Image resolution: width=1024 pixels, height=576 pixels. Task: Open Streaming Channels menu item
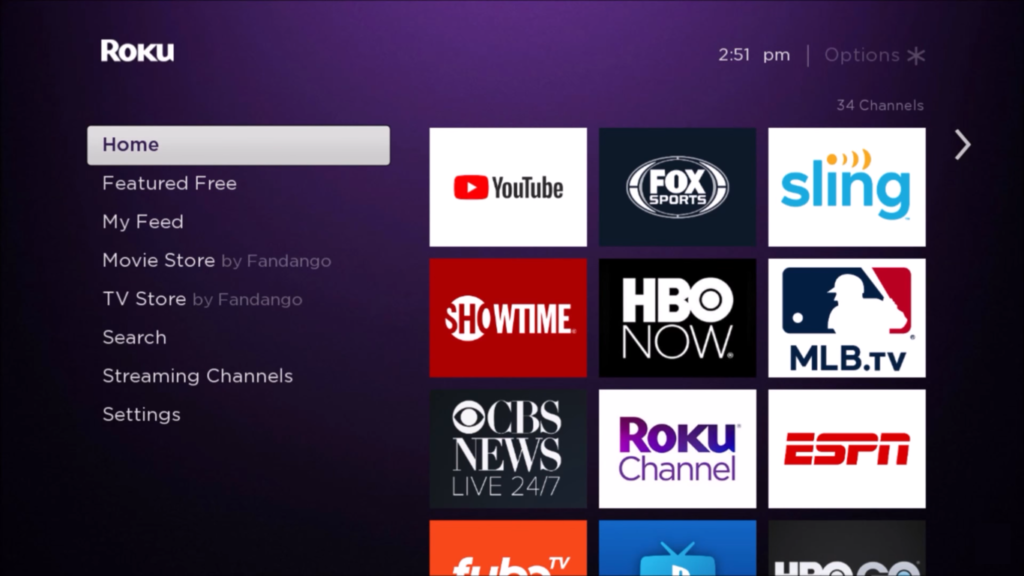(x=198, y=376)
